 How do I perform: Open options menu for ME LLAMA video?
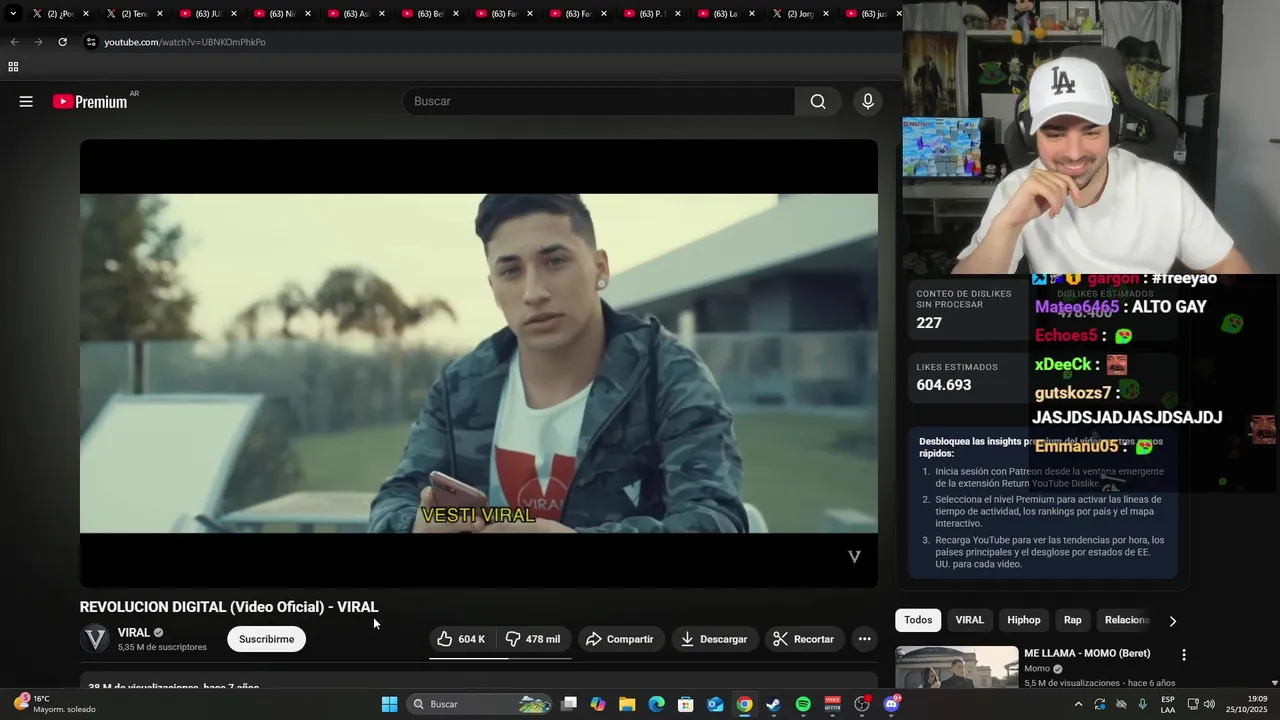[1184, 655]
